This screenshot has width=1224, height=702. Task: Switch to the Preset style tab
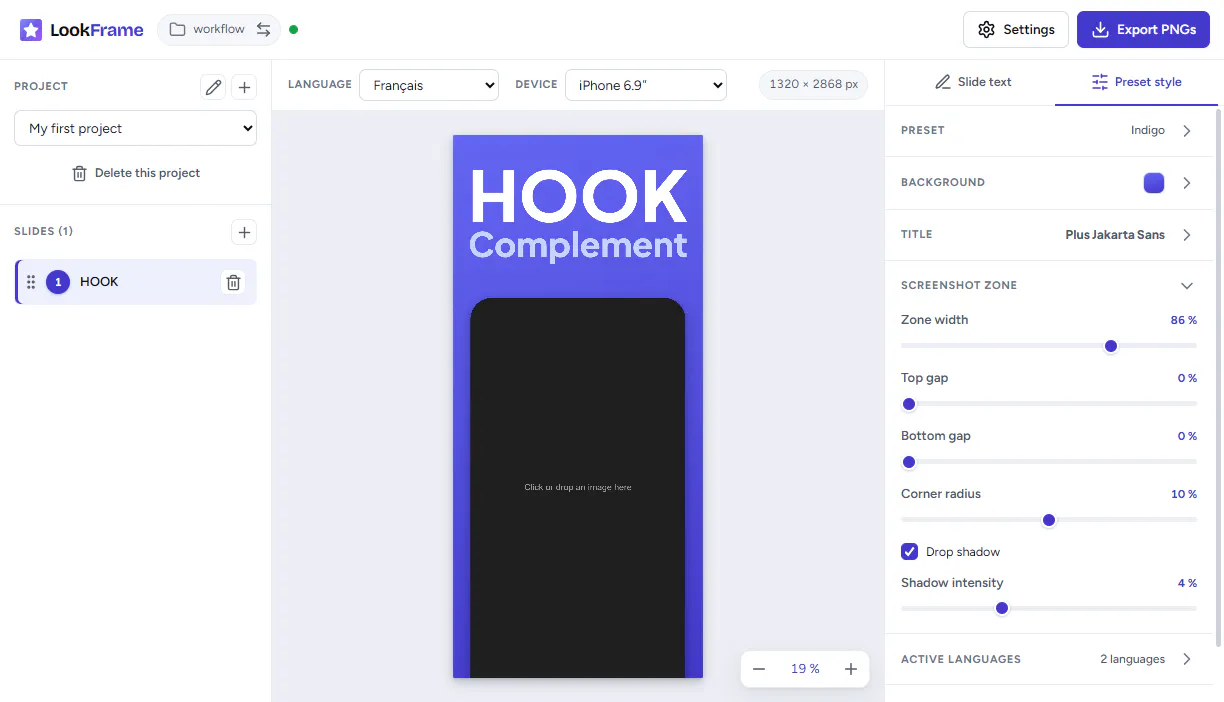coord(1136,82)
